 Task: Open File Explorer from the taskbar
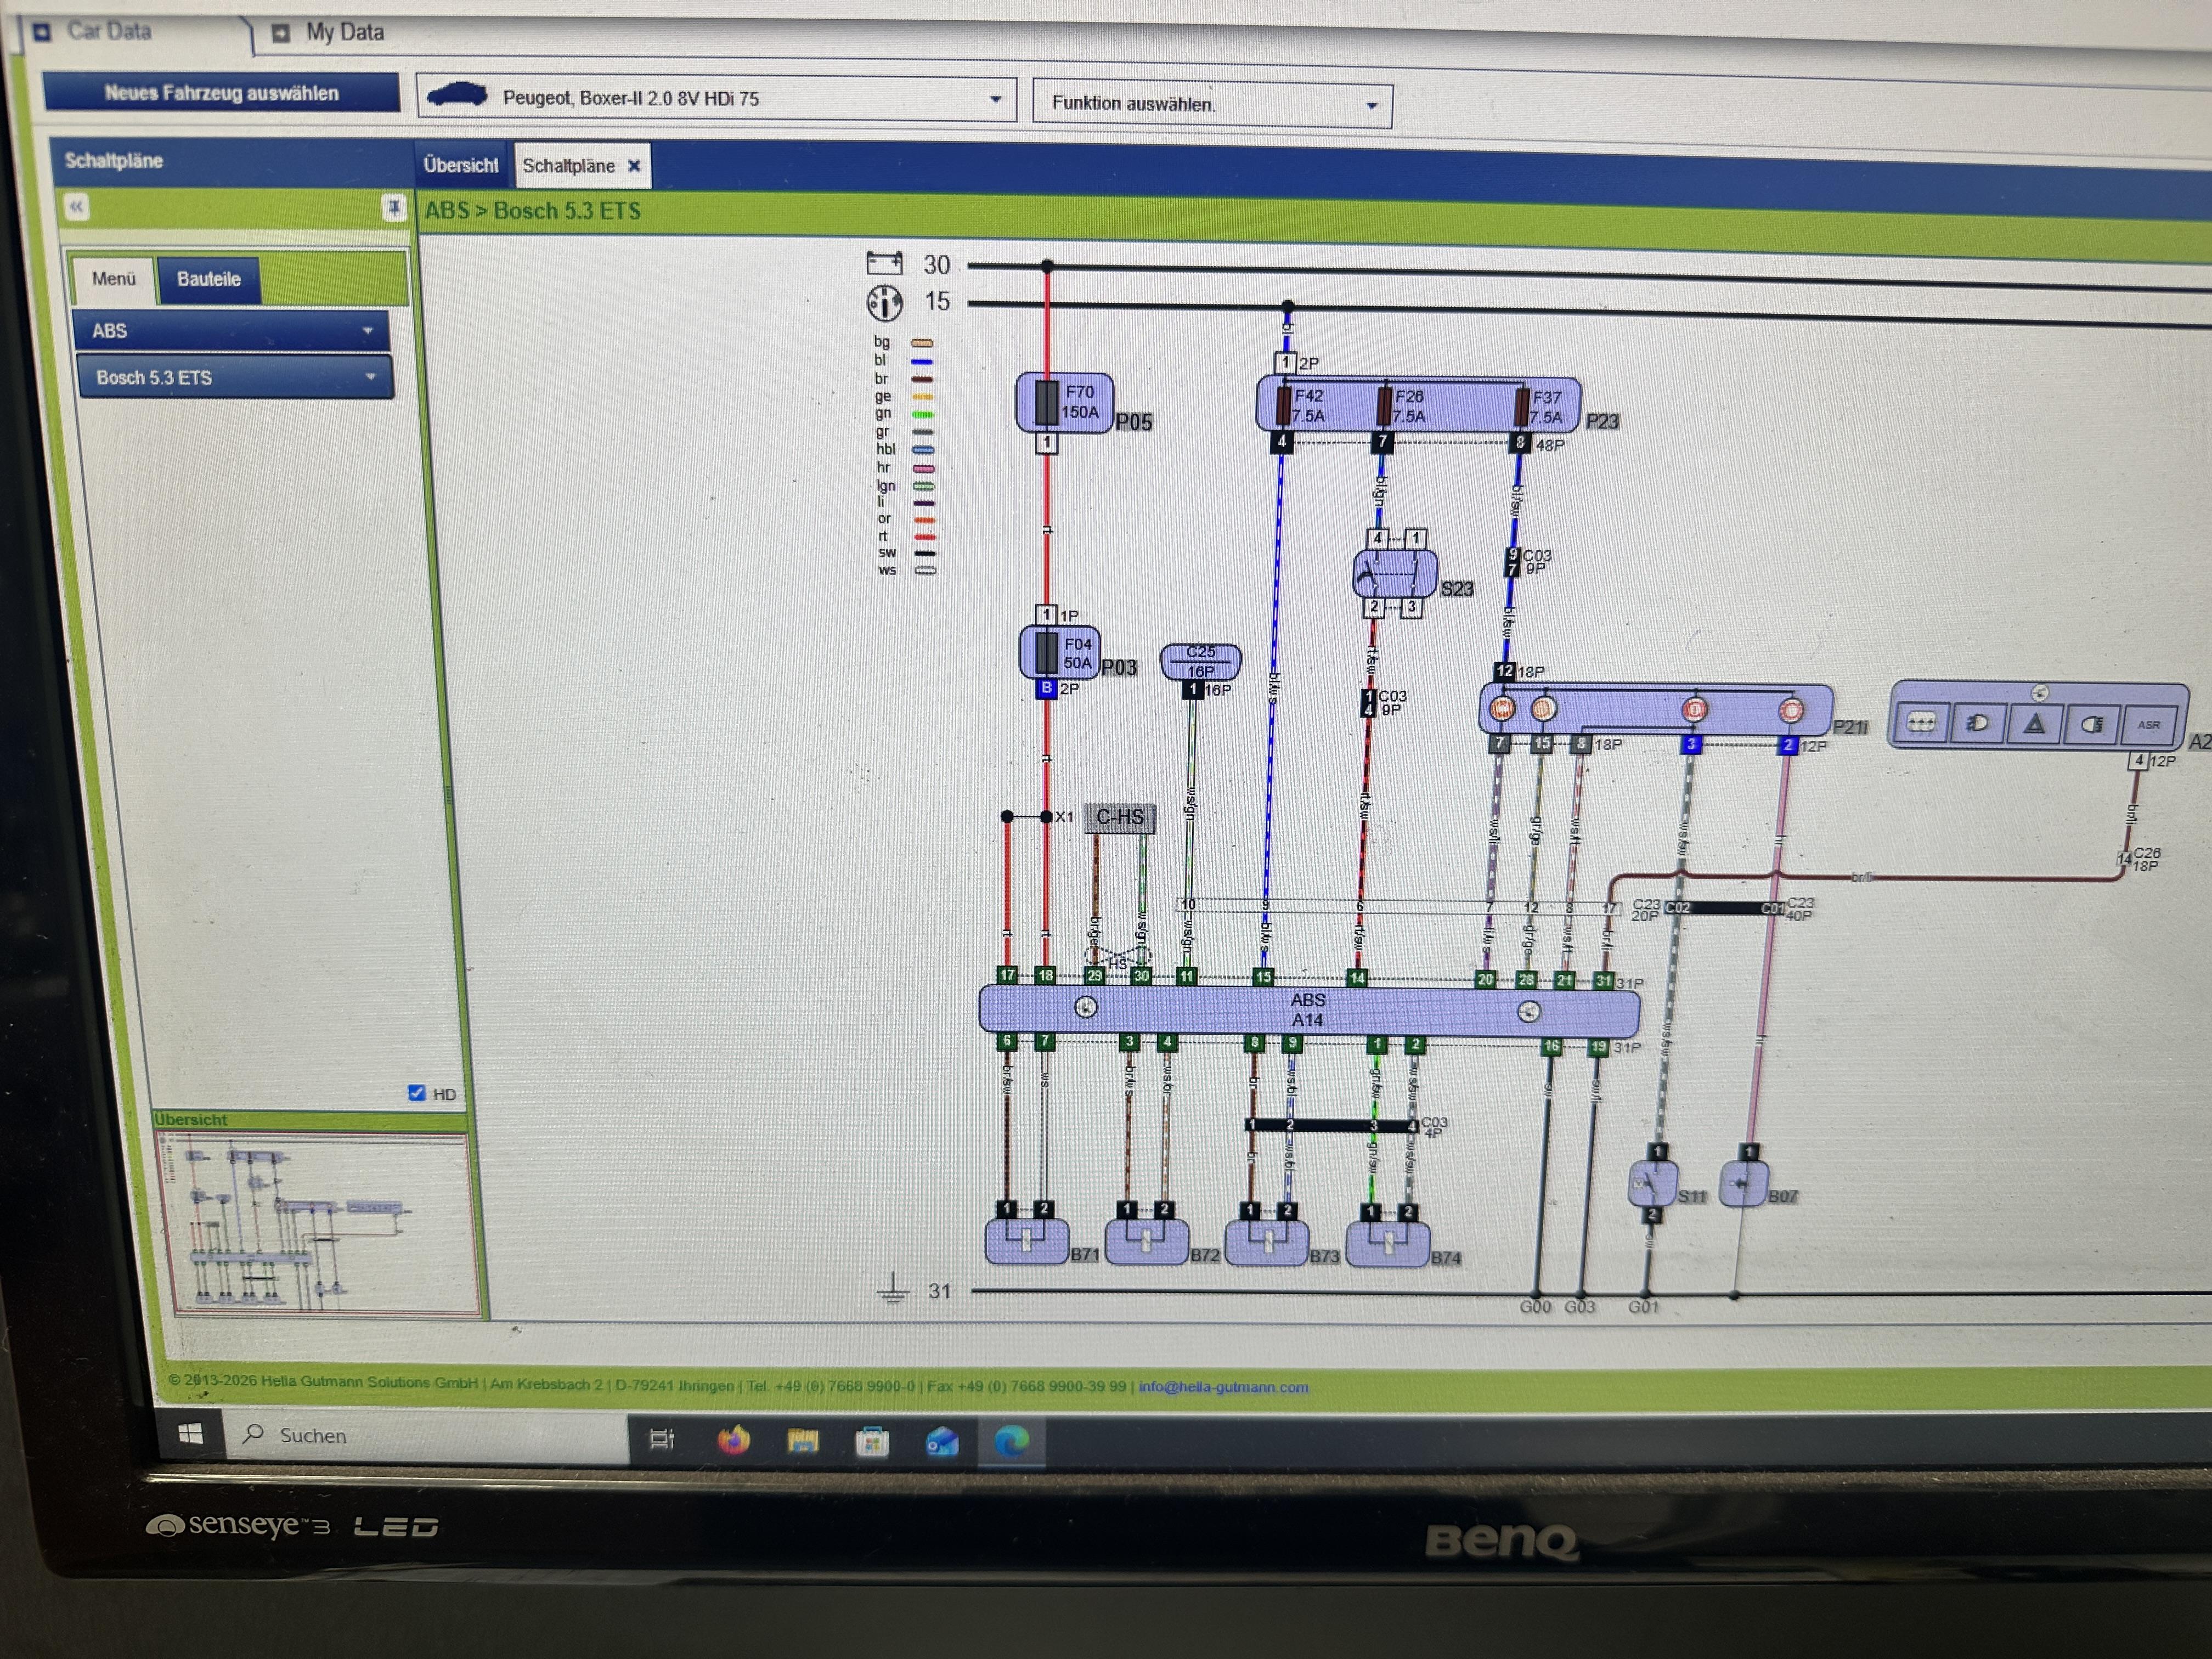[802, 1441]
